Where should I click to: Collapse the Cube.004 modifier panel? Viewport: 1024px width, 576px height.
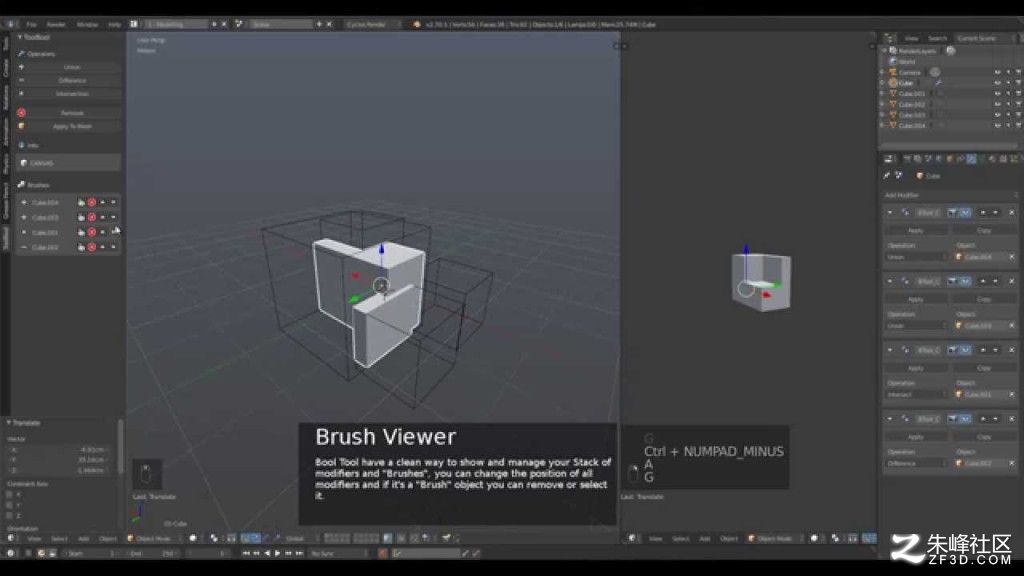pyautogui.click(x=889, y=212)
